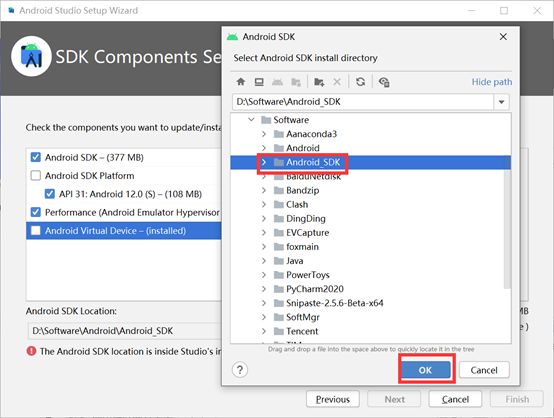The height and width of the screenshot is (418, 554).
Task: Click the disabled Next button
Action: point(394,399)
